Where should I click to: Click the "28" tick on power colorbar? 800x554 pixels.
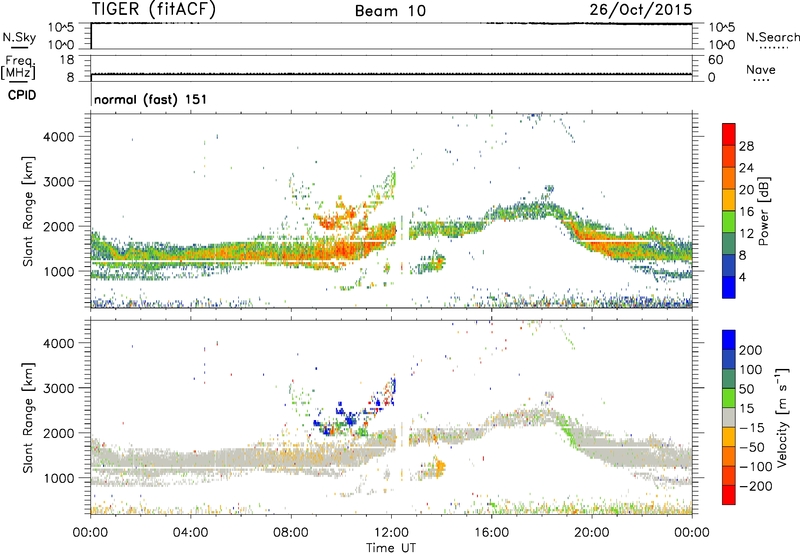pyautogui.click(x=746, y=146)
